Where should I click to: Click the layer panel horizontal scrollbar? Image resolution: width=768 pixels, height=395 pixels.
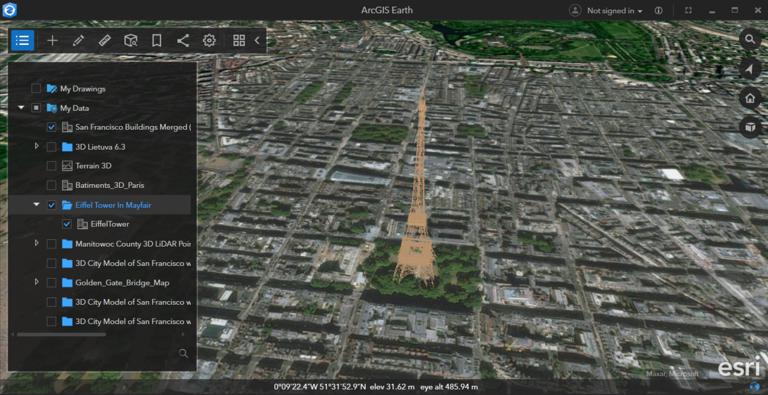61,335
